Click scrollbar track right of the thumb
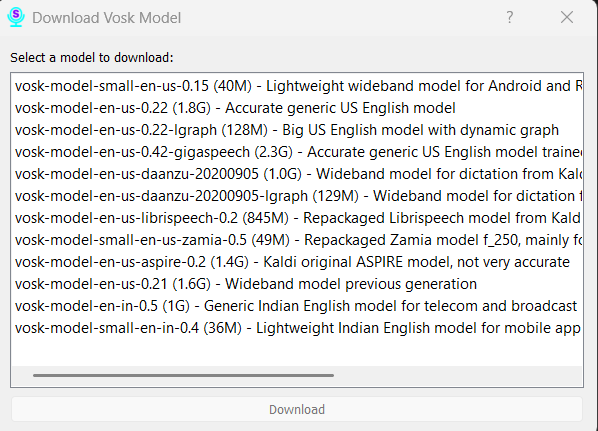The height and width of the screenshot is (431, 598). click(458, 376)
